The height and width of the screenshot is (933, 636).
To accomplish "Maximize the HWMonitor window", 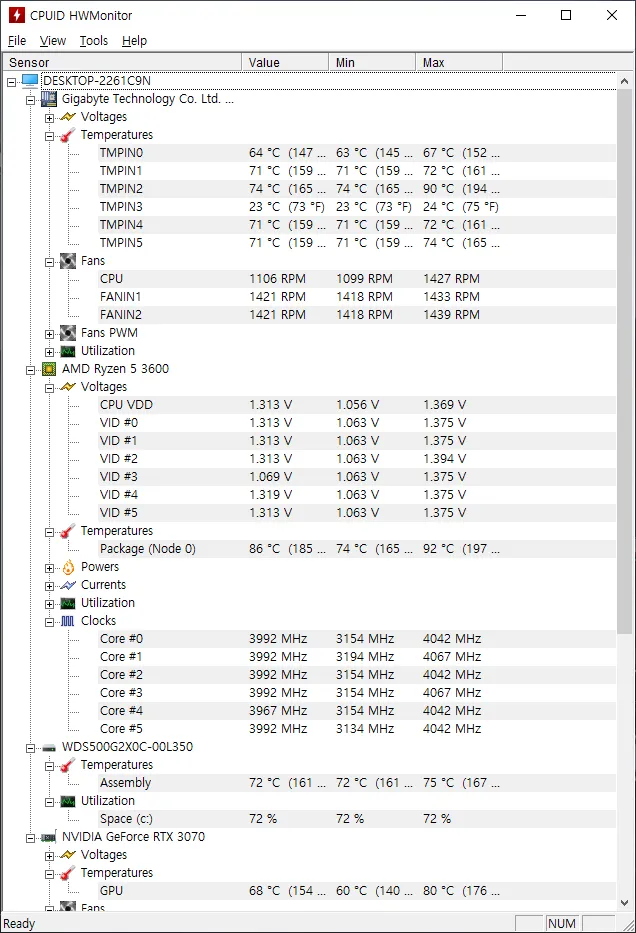I will 566,15.
